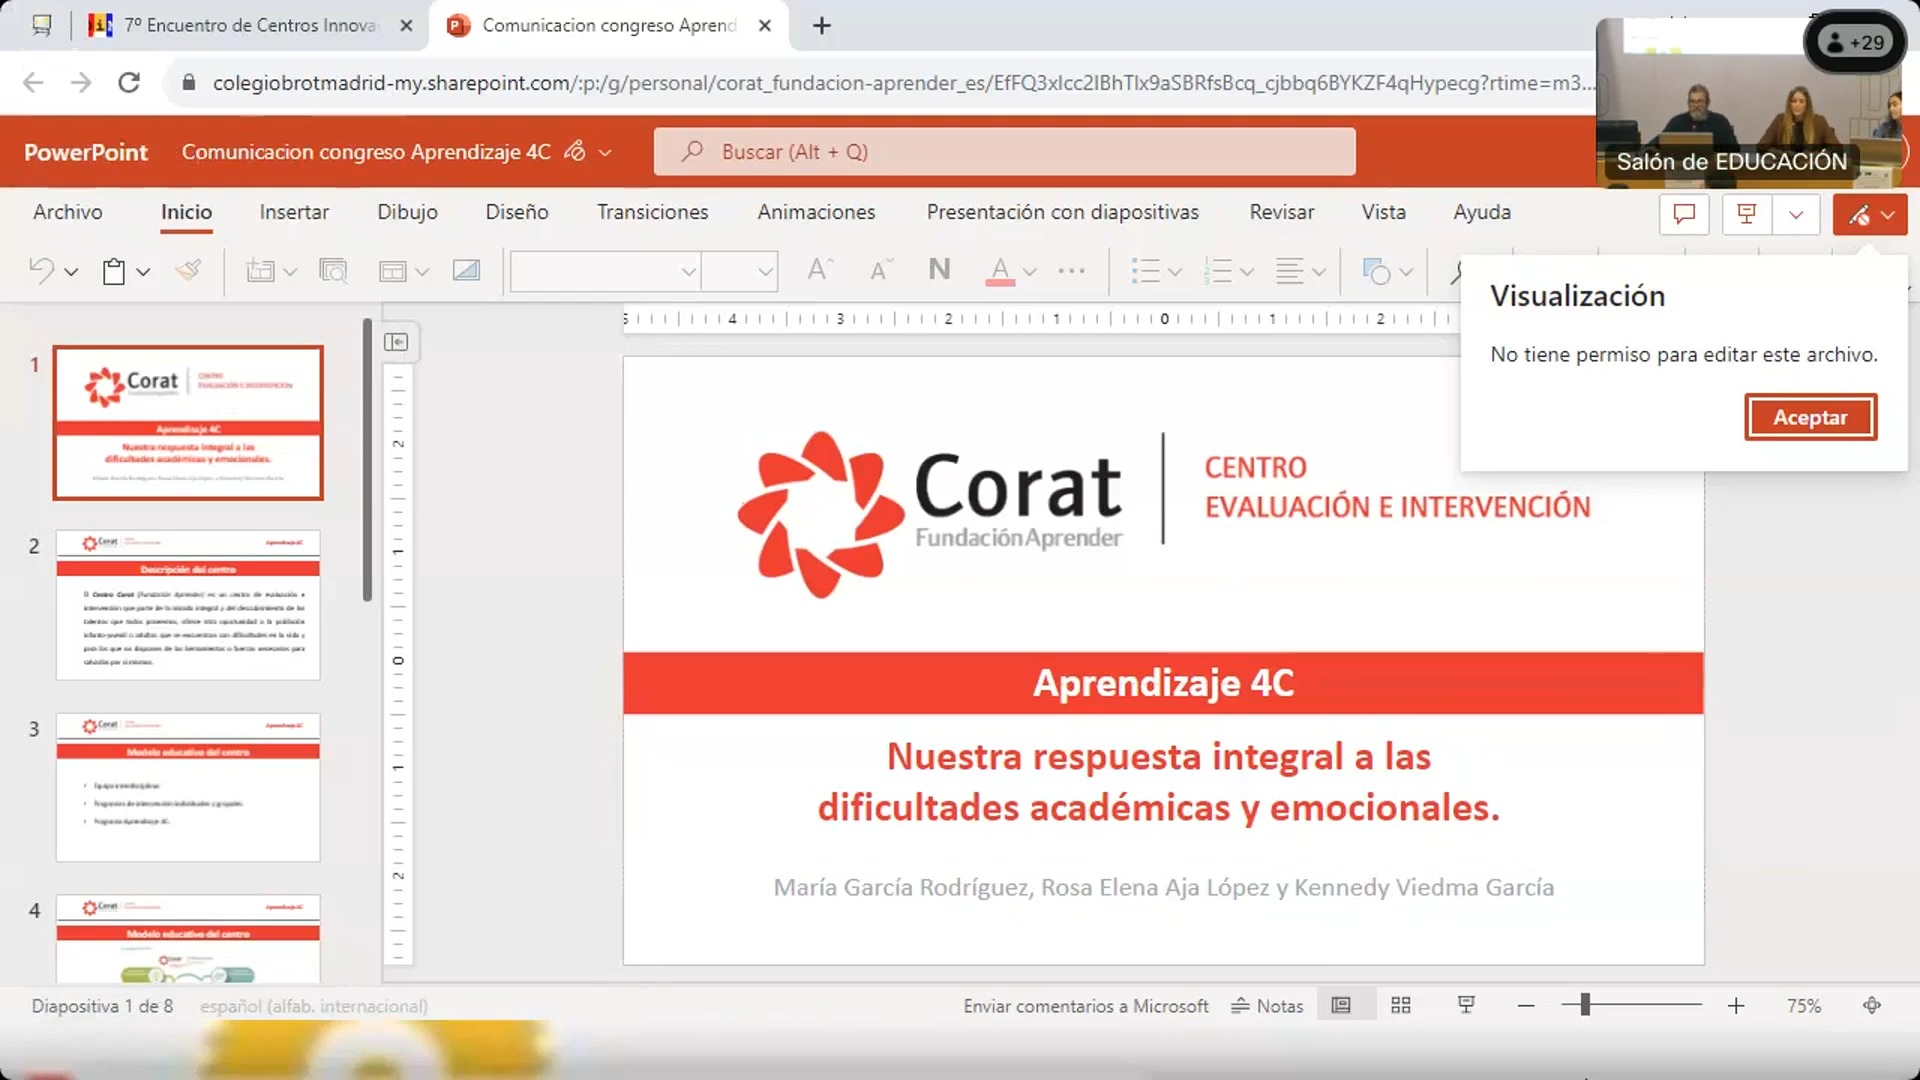
Task: Open the Comments speech bubble icon
Action: click(x=1684, y=214)
